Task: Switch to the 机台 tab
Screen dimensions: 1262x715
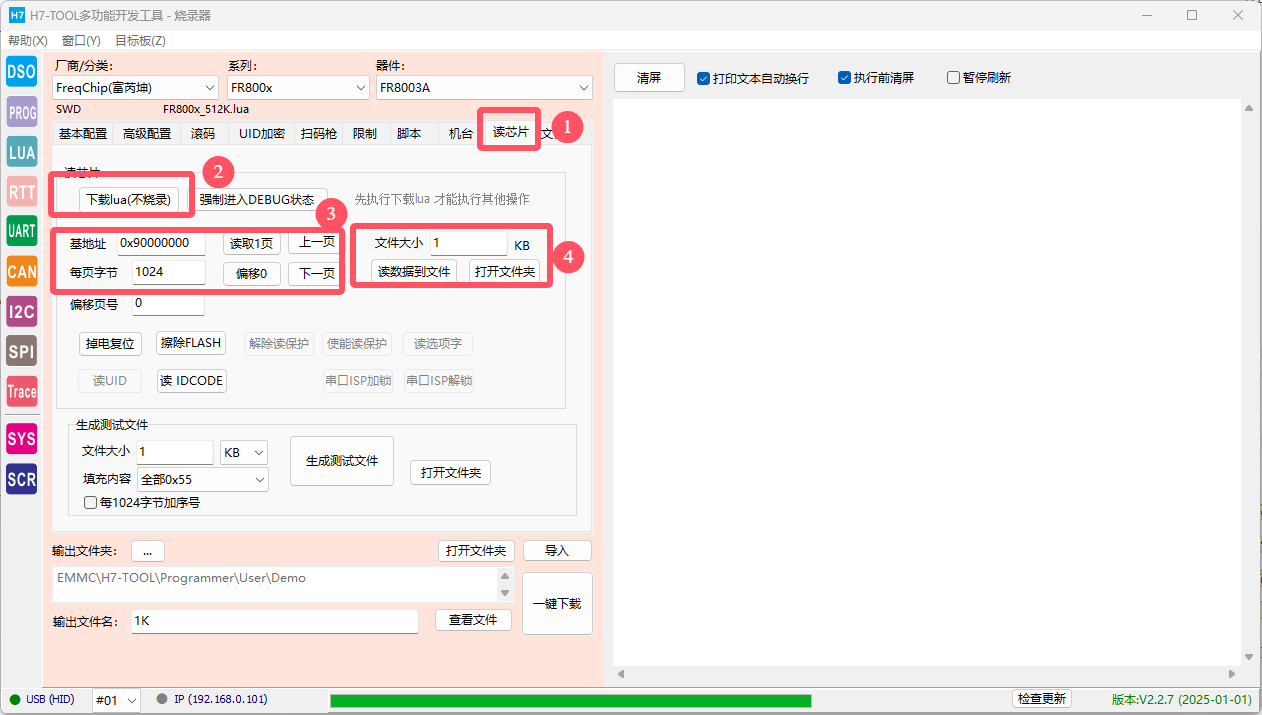Action: click(x=461, y=134)
